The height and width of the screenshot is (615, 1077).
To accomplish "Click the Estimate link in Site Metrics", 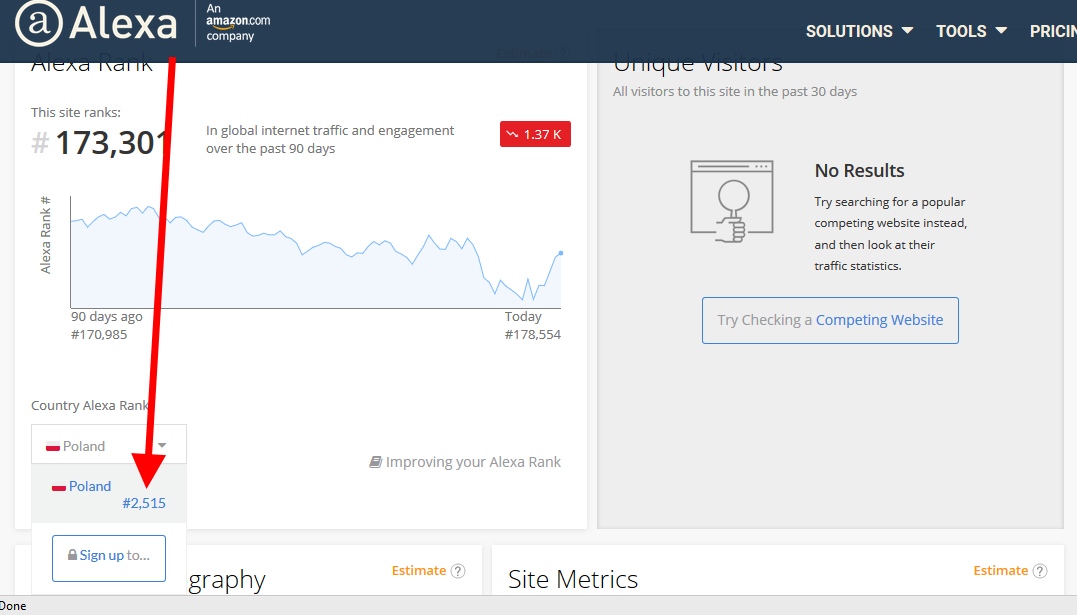I will 1000,570.
